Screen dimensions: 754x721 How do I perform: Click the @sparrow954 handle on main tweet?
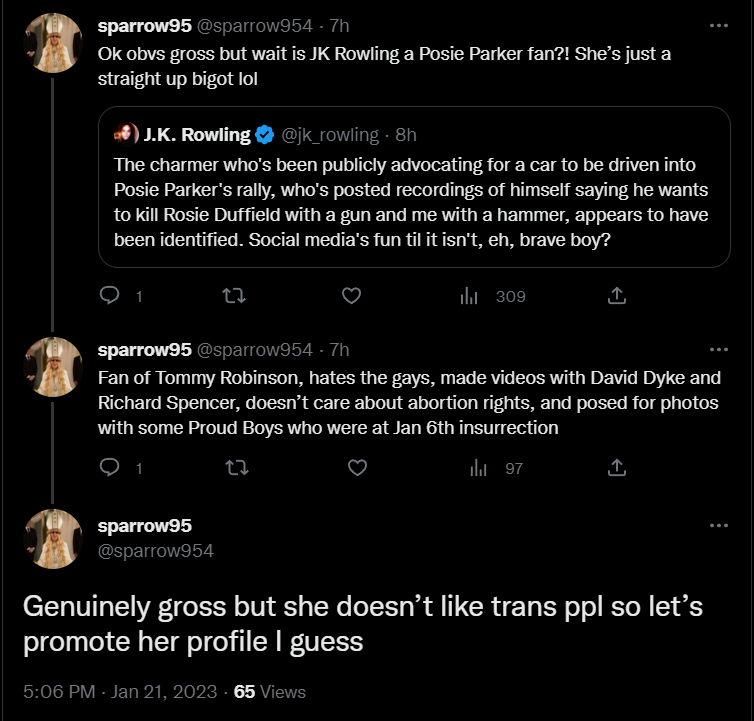pos(156,551)
